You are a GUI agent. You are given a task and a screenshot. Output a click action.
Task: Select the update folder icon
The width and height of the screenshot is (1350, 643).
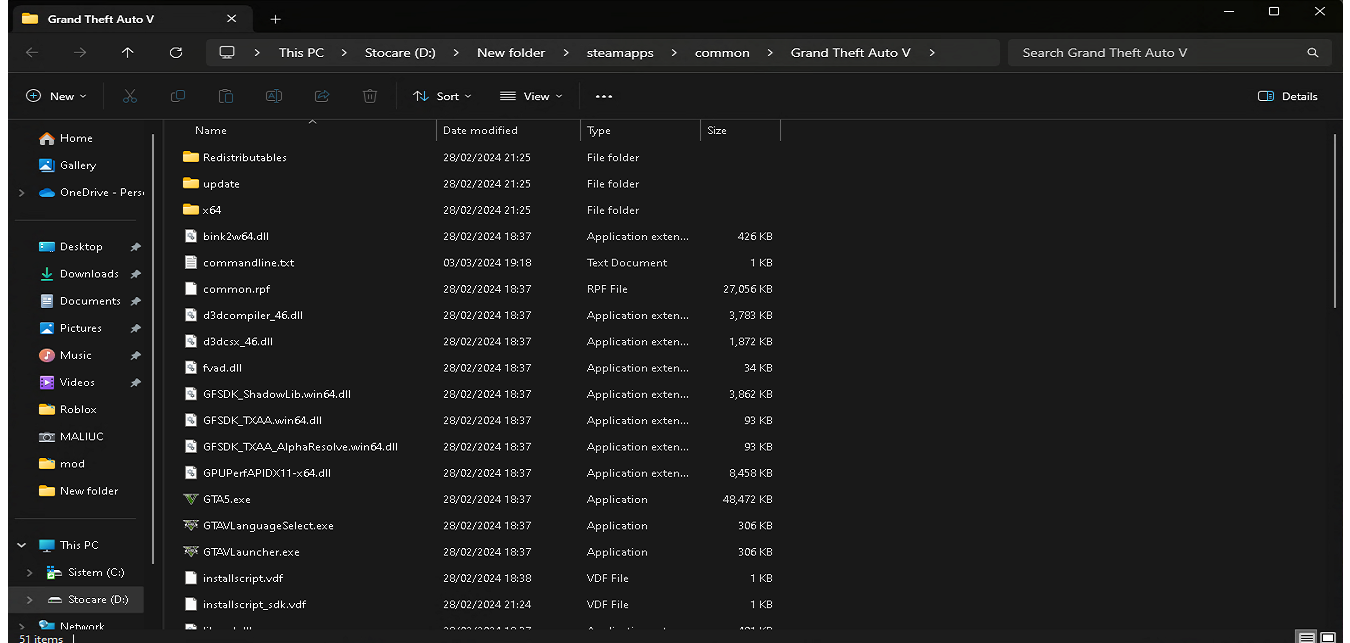tap(191, 184)
